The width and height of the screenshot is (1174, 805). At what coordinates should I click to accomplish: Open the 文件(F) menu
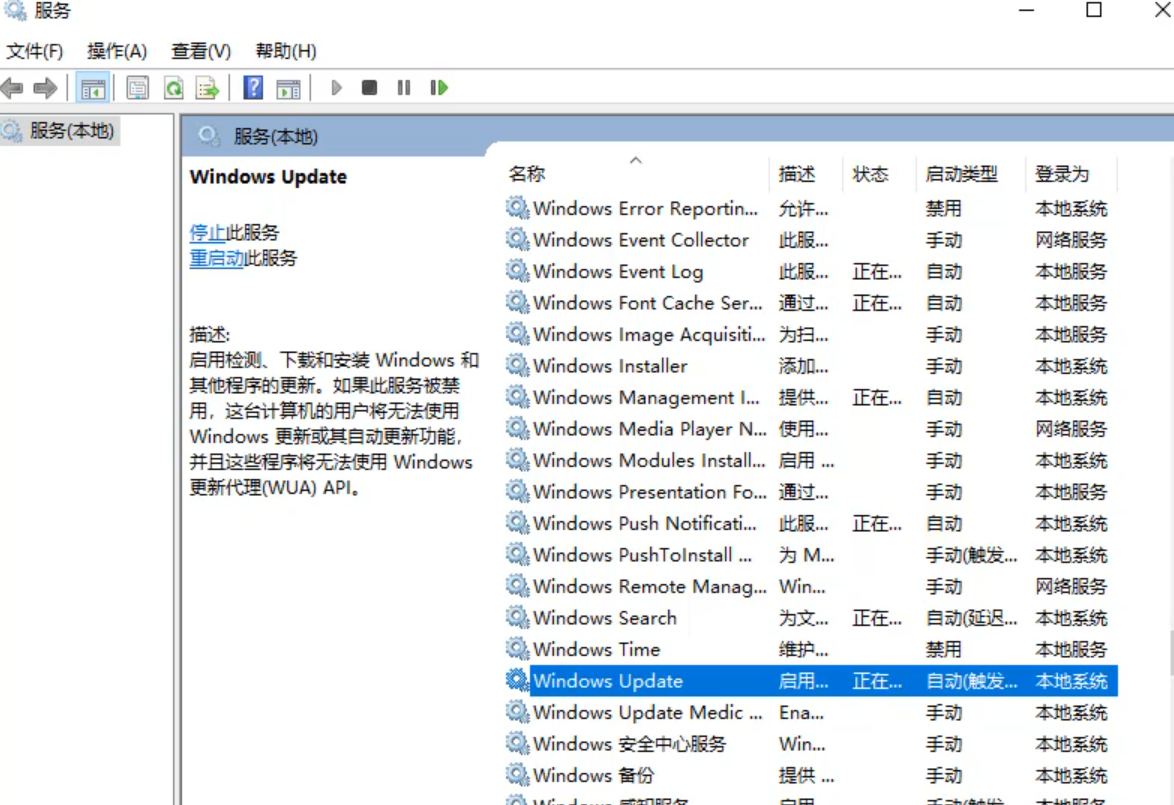[33, 50]
